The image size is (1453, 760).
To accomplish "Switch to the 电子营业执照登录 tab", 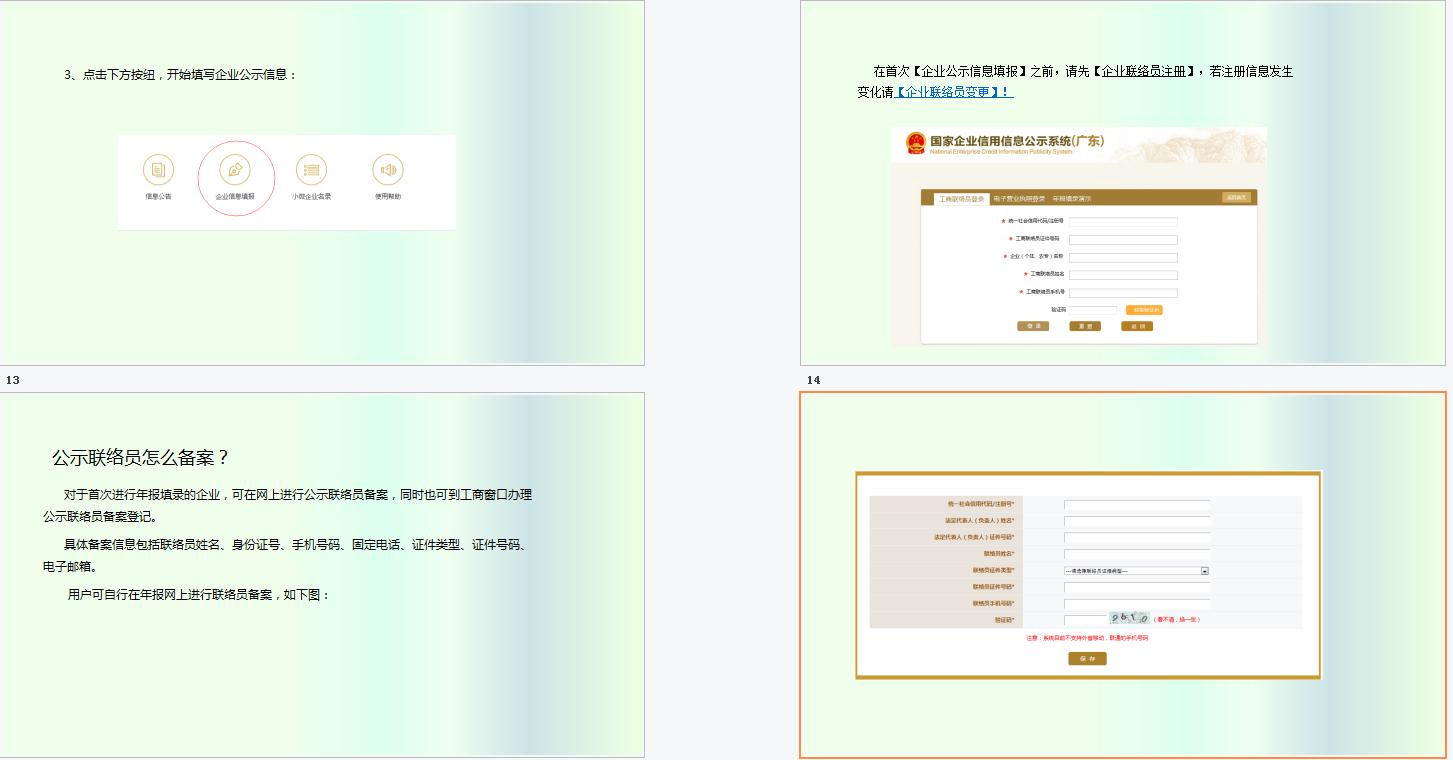I will coord(1019,197).
